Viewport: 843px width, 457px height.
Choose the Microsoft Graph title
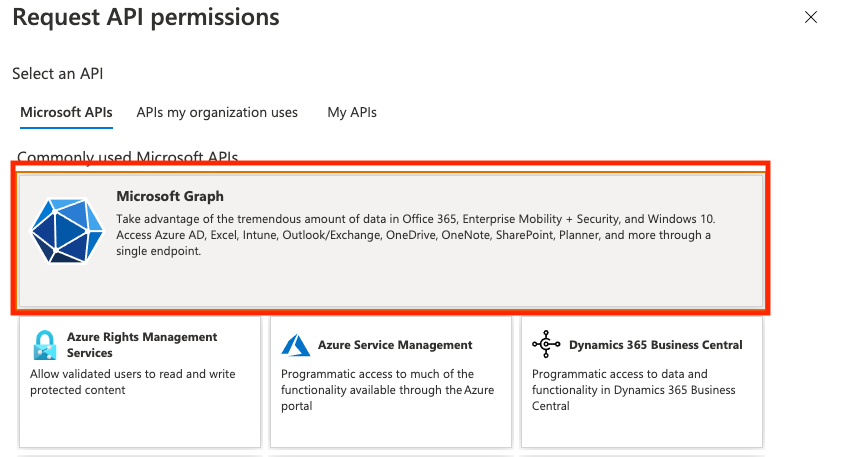point(170,196)
